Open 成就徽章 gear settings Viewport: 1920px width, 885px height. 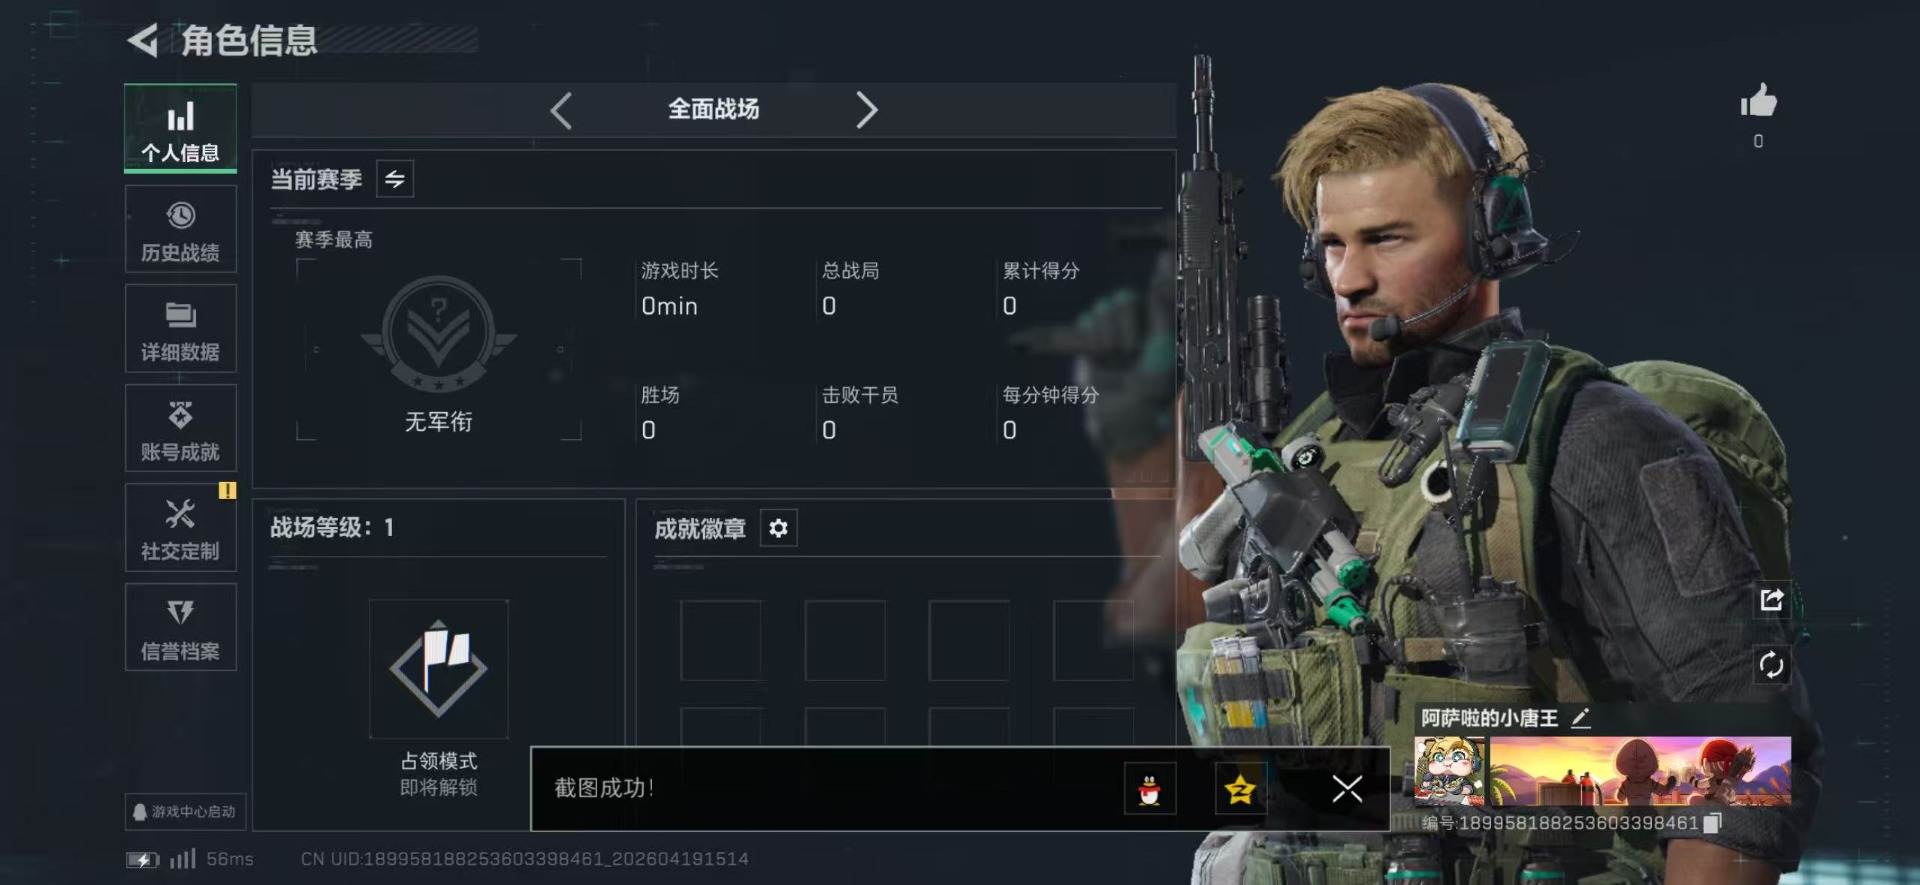(778, 528)
